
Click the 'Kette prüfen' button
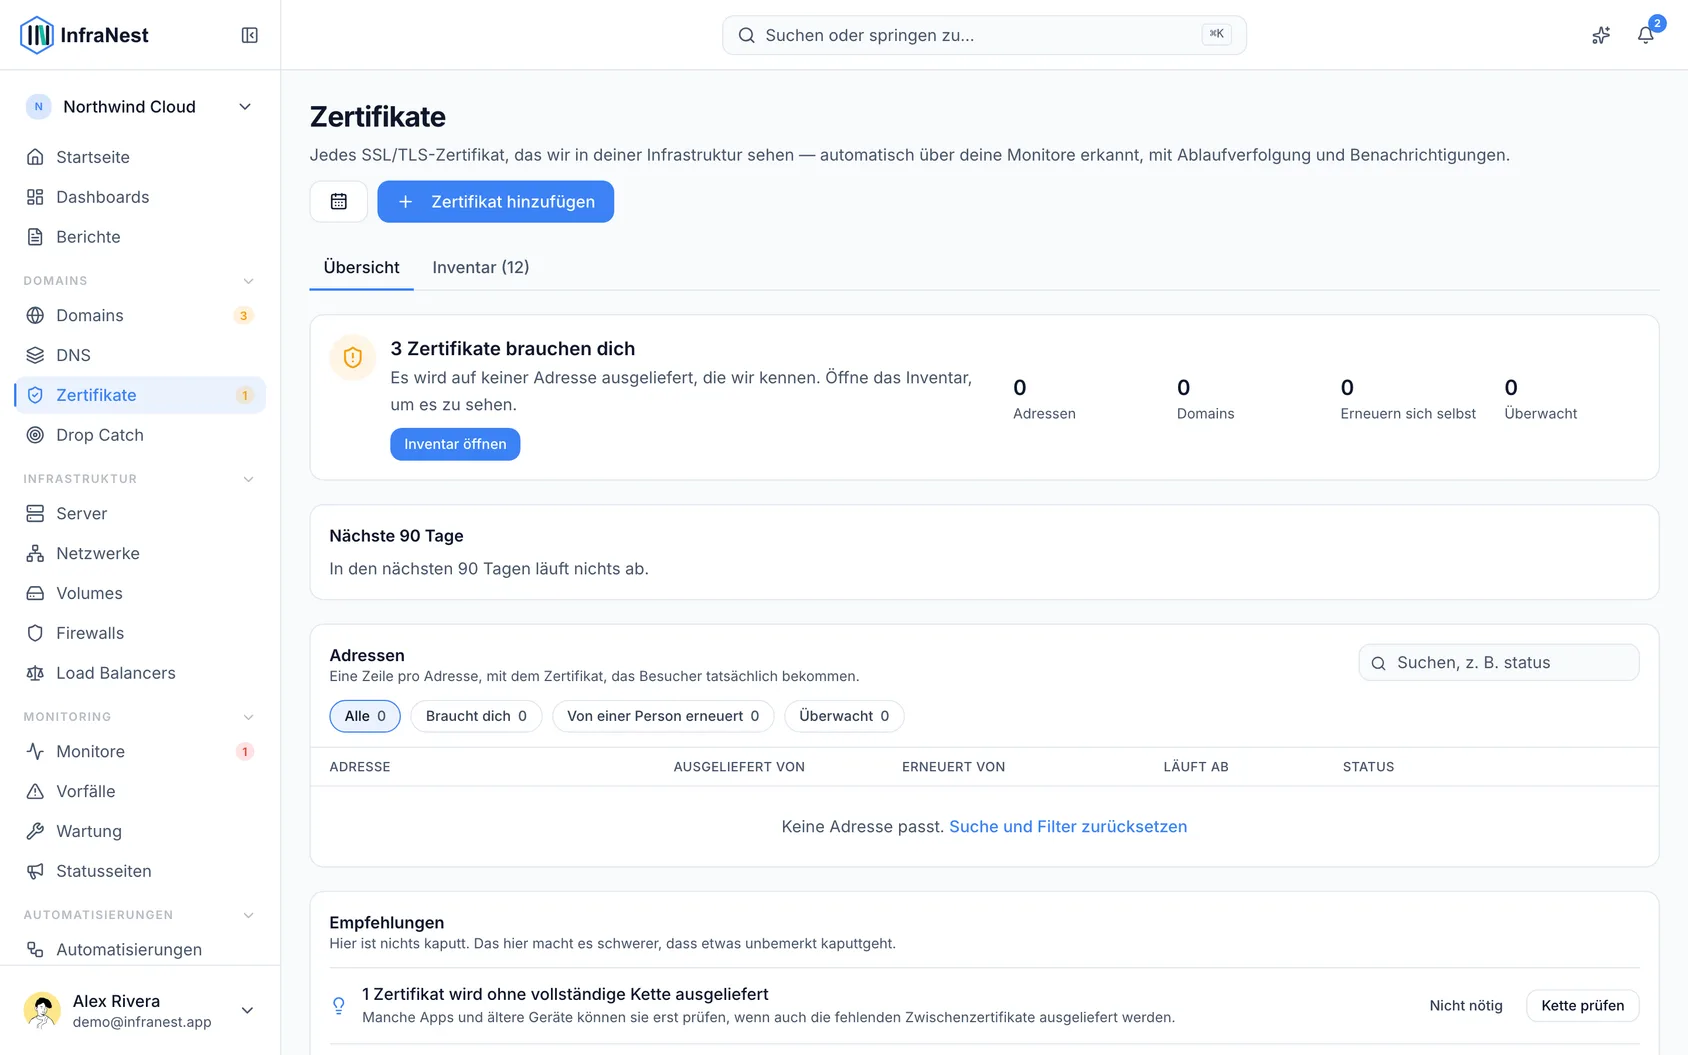coord(1582,1005)
